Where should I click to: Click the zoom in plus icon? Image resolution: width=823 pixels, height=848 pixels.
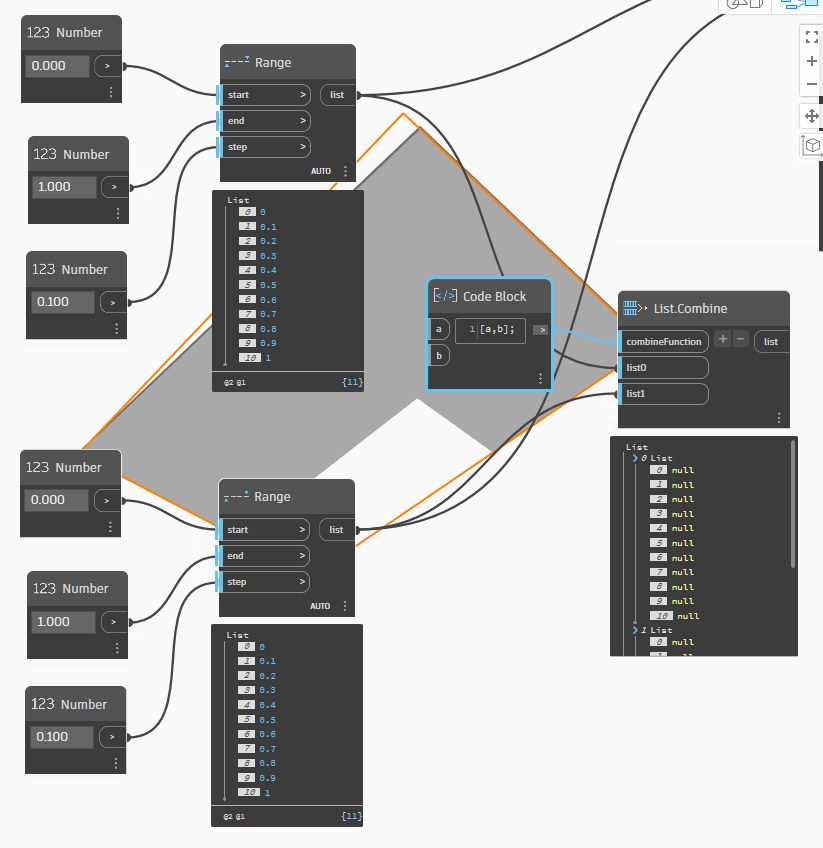pyautogui.click(x=811, y=61)
